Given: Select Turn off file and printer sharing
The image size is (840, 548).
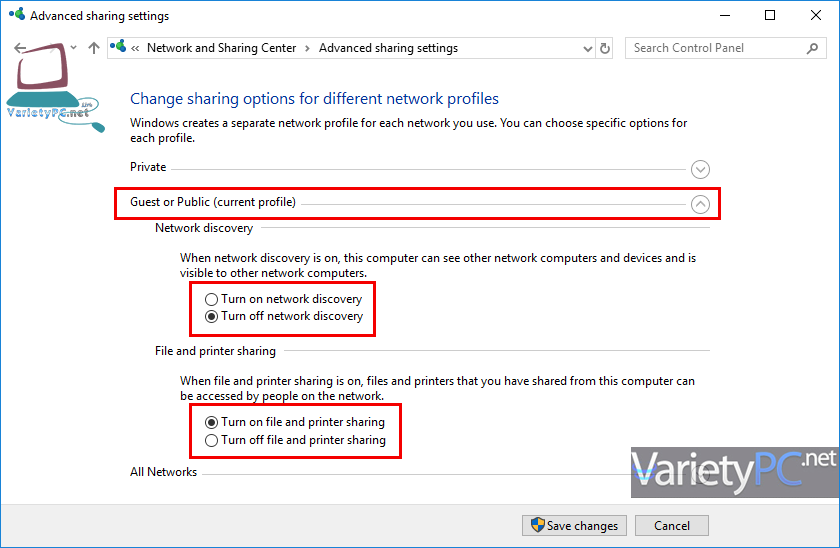Looking at the screenshot, I should pyautogui.click(x=295, y=440).
